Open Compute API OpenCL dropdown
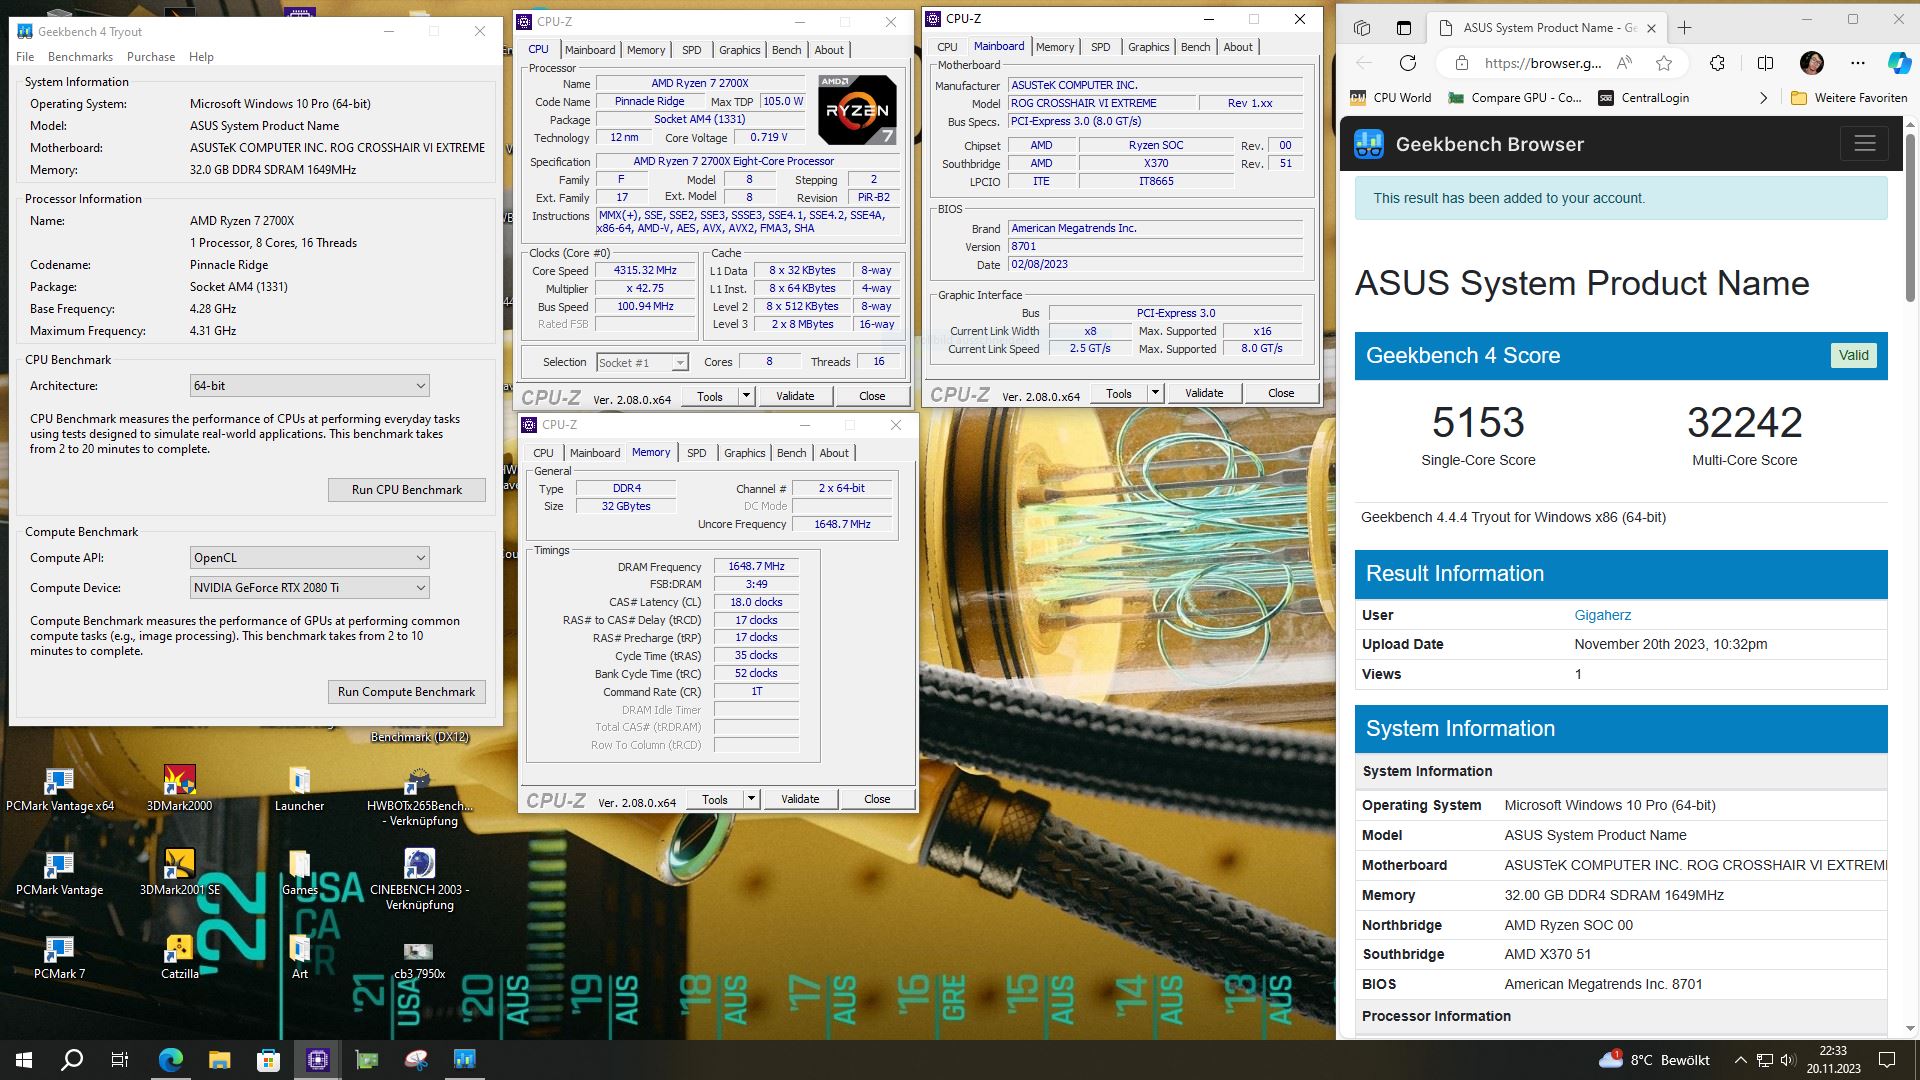 coord(310,558)
